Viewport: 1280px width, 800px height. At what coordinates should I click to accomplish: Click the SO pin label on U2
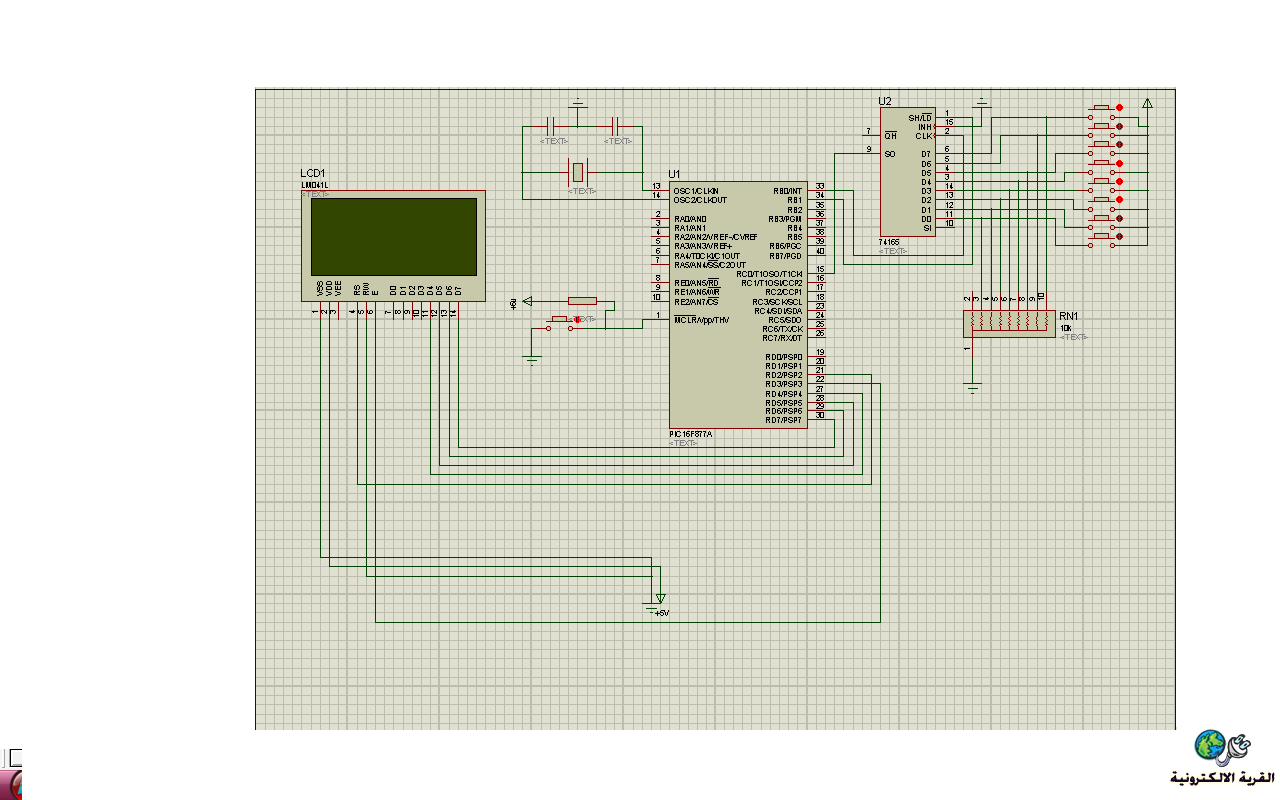click(889, 154)
